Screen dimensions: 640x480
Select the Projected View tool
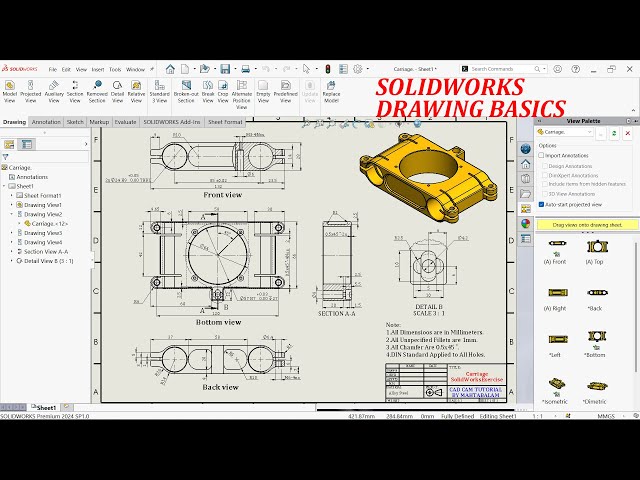(31, 91)
